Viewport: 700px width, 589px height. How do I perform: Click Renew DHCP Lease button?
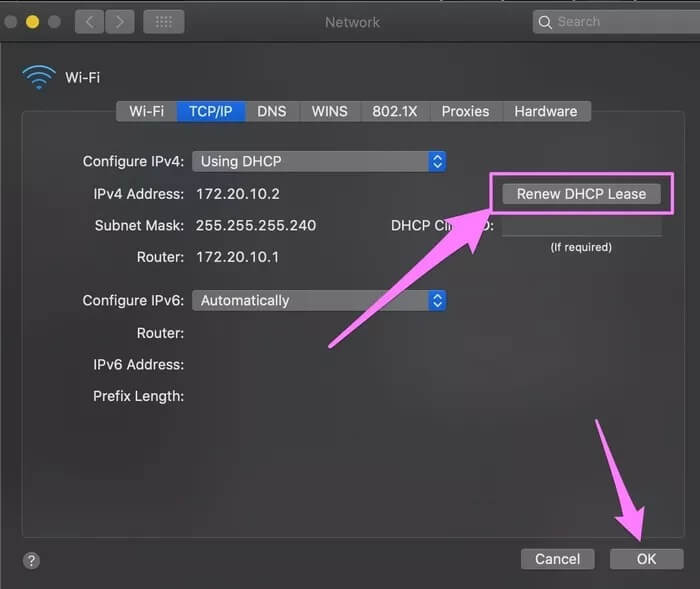[x=581, y=194]
